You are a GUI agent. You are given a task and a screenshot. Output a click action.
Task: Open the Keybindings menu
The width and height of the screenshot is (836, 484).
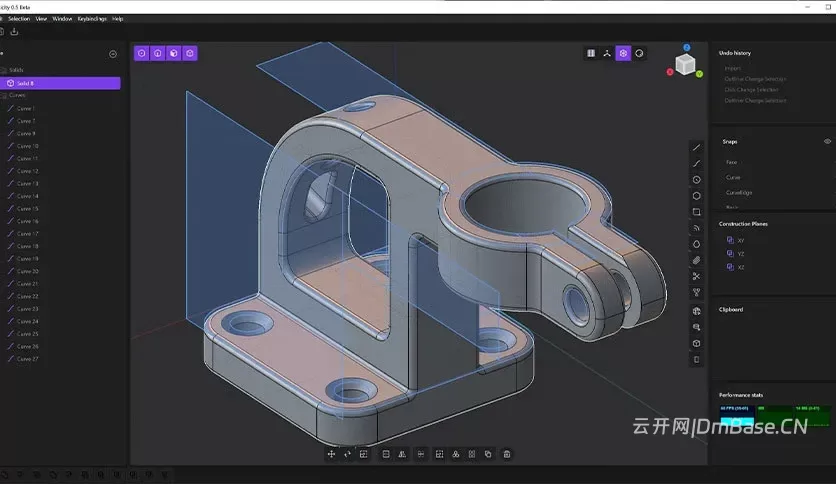[x=92, y=19]
